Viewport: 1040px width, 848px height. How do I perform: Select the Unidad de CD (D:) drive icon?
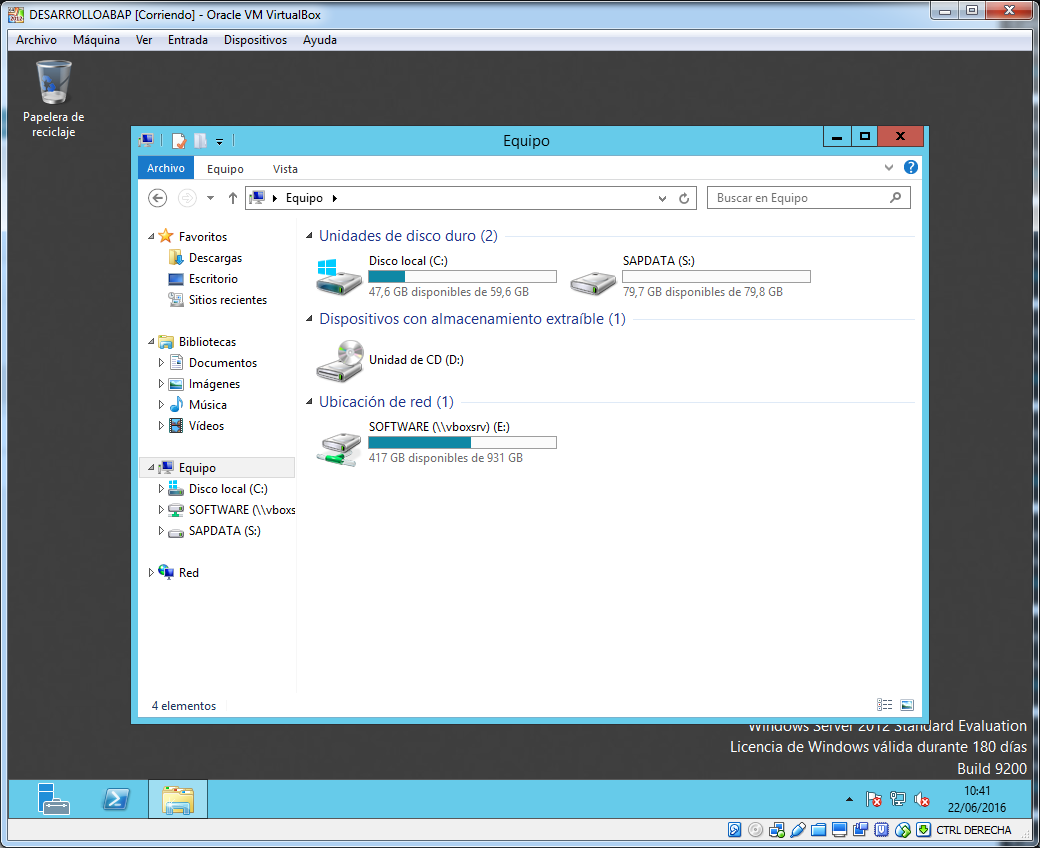tap(340, 361)
